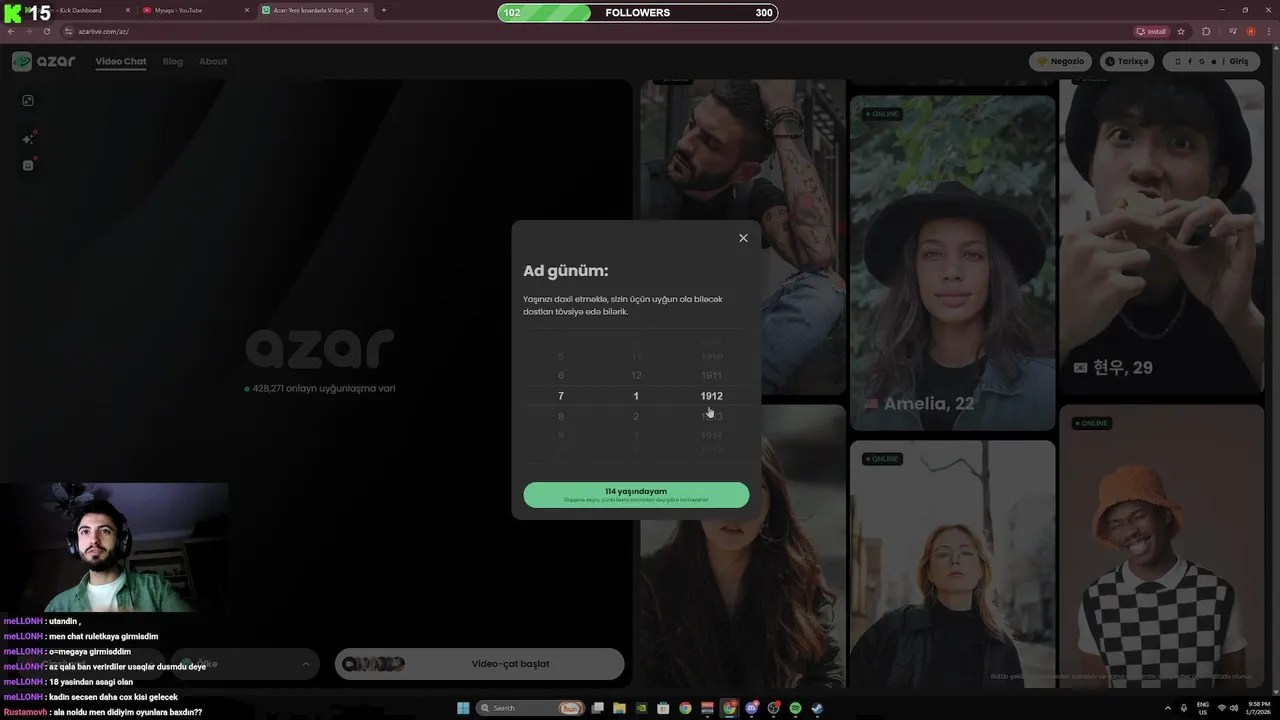
Task: Pick day 6 in the date picker
Action: click(561, 376)
